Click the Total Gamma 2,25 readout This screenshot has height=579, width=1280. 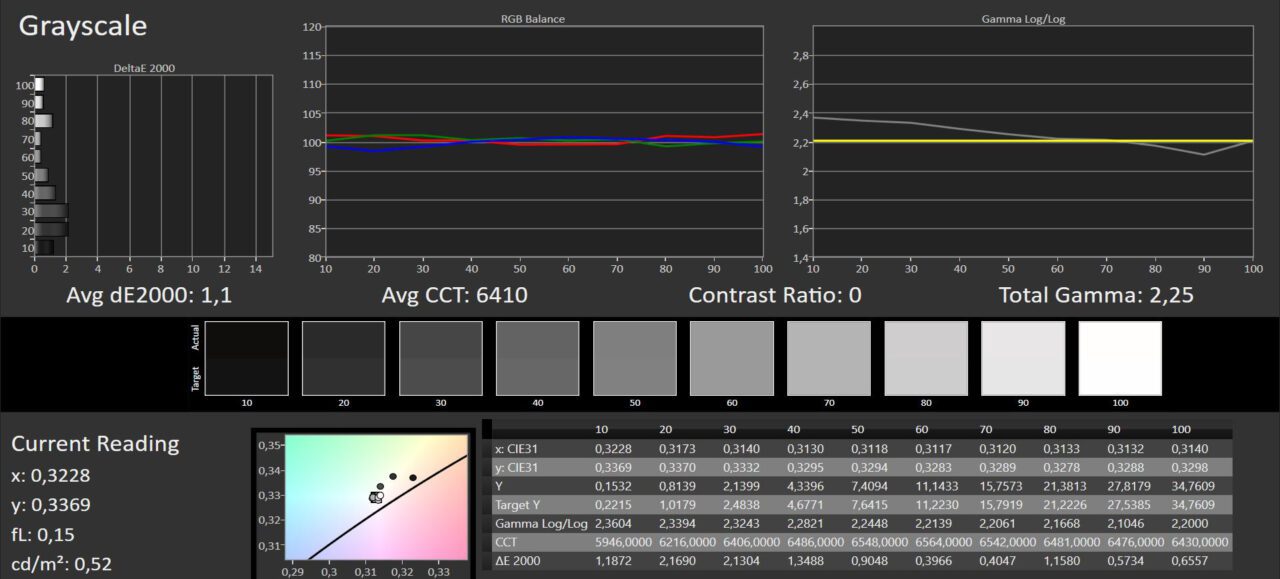point(1096,295)
